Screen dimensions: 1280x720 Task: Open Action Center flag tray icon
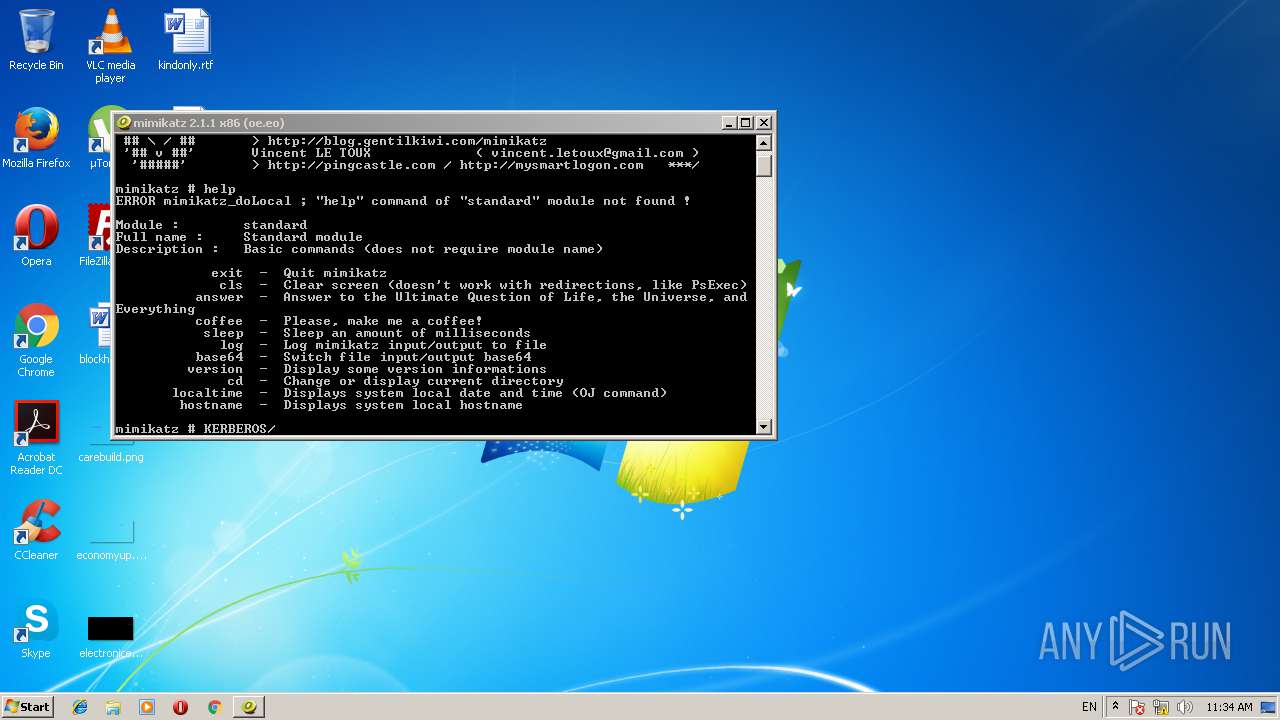1137,707
